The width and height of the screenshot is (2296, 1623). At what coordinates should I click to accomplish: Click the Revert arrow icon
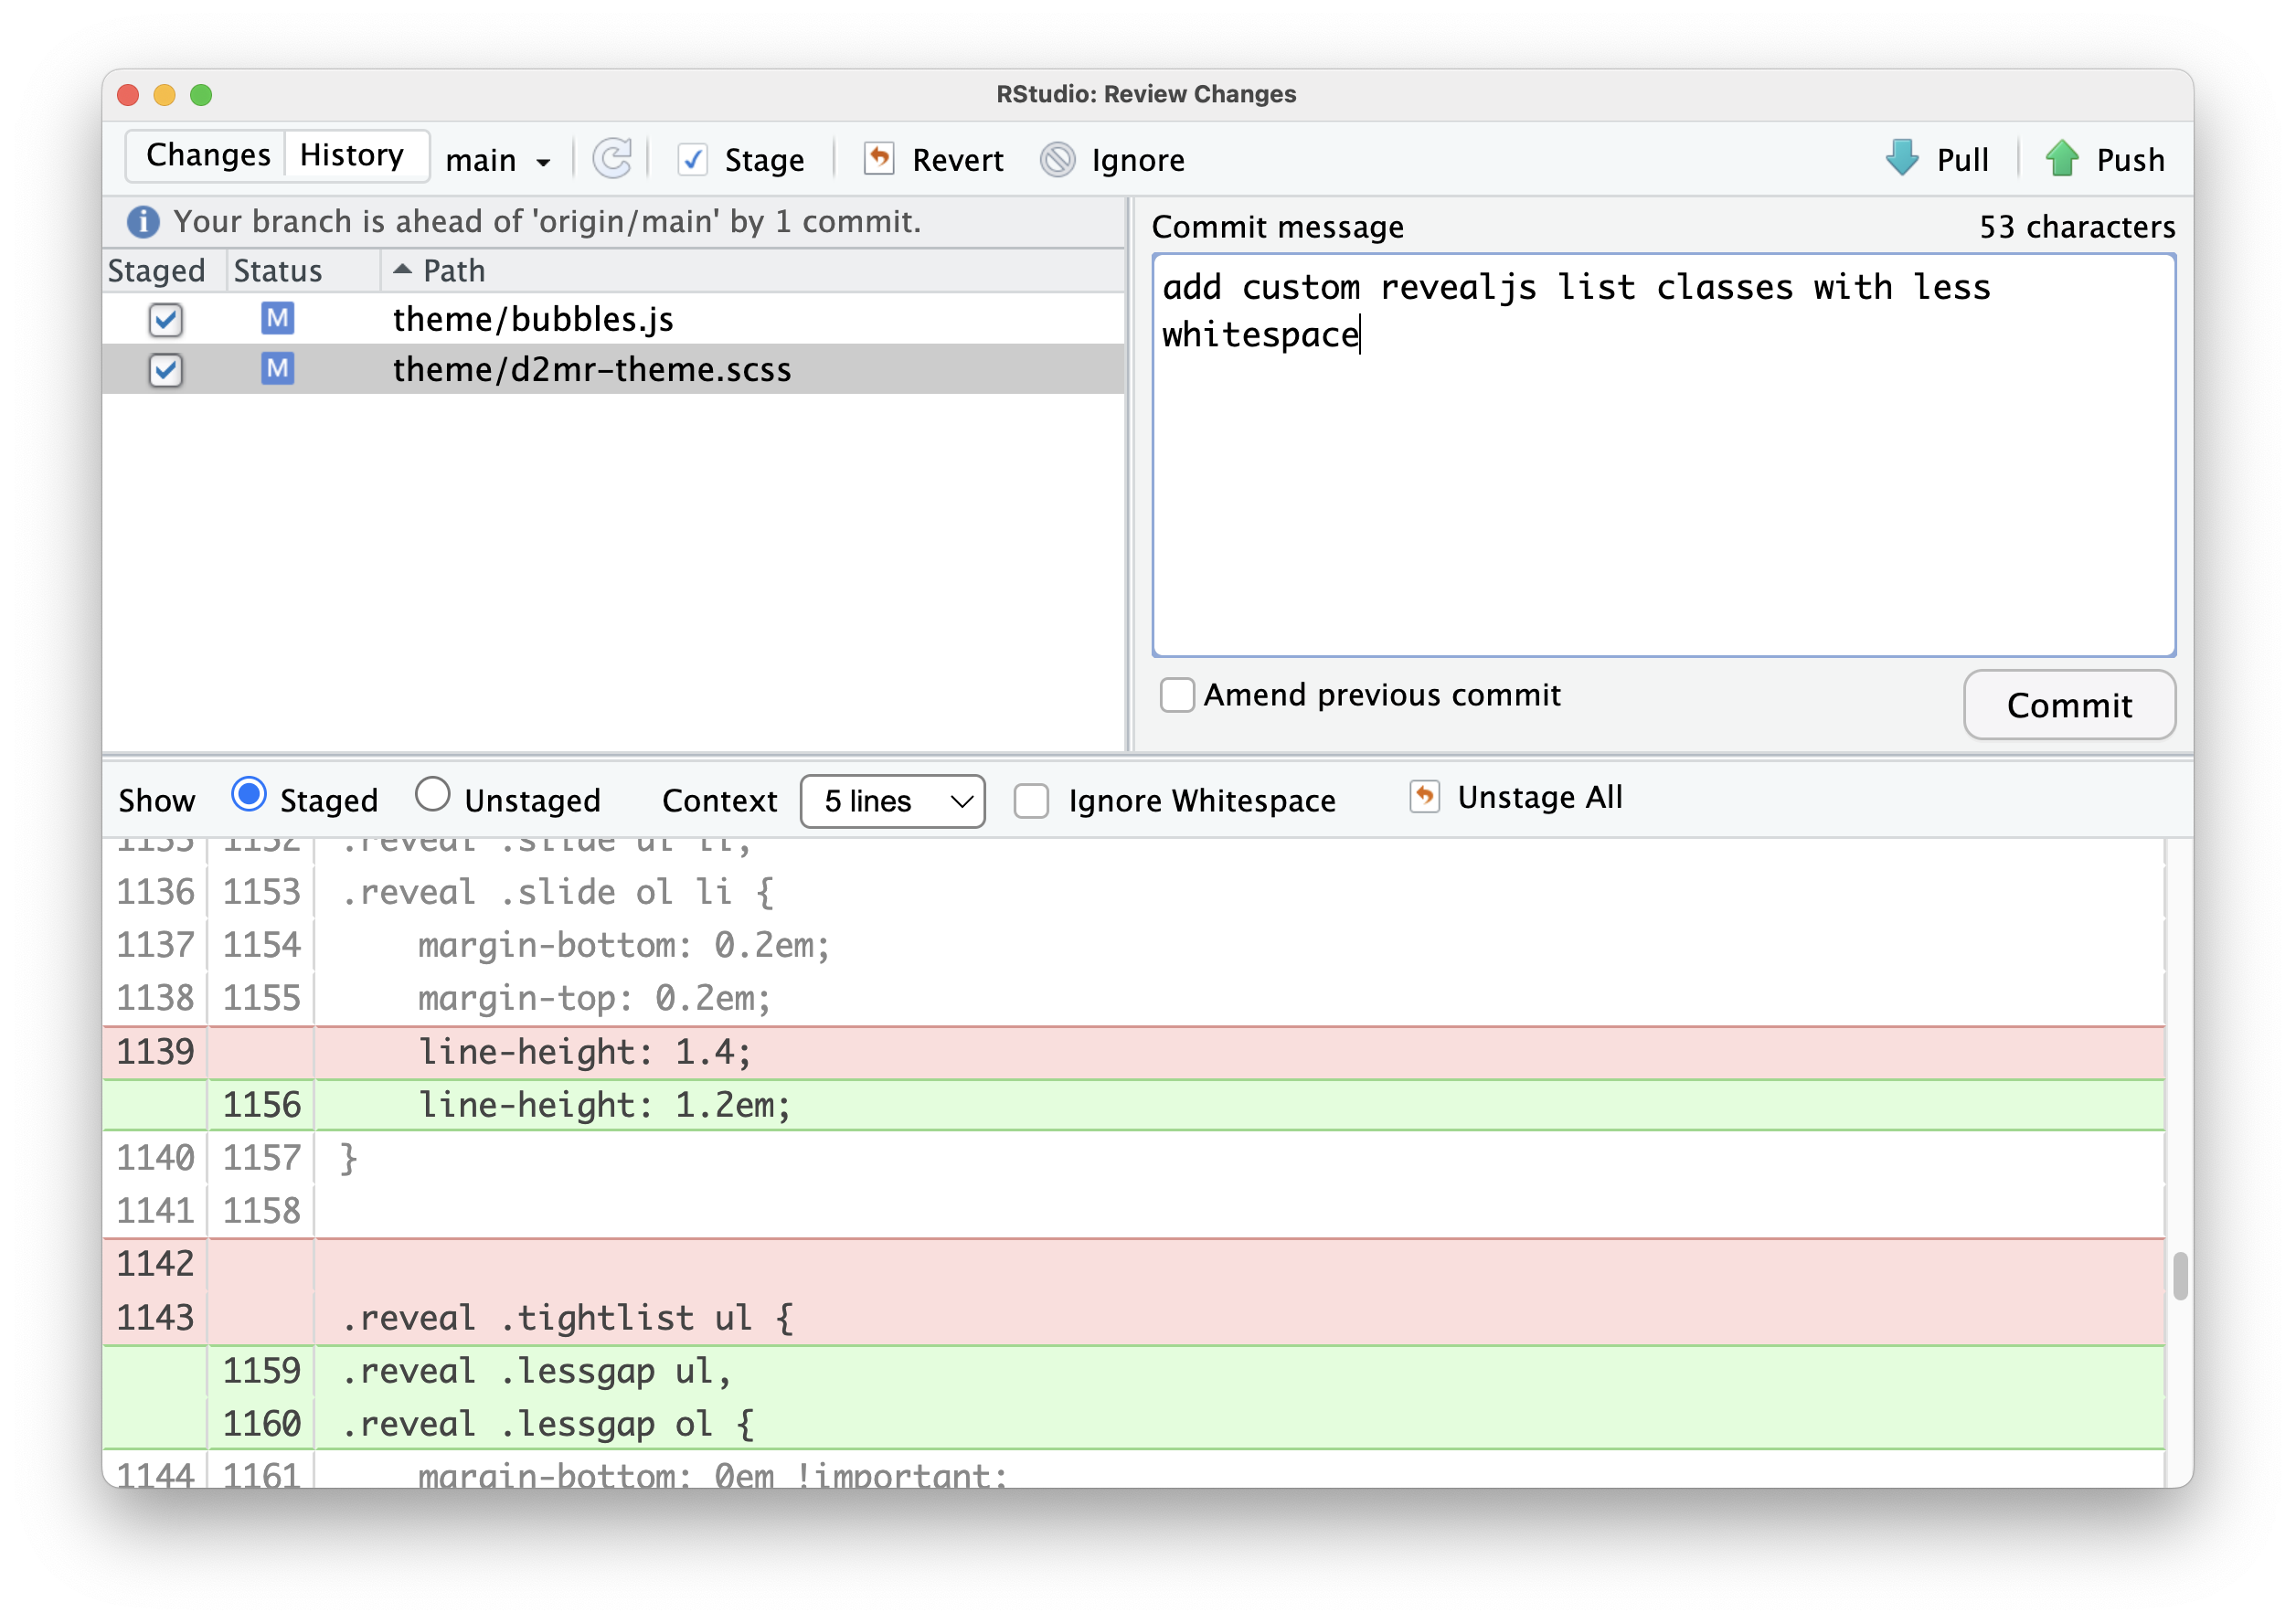click(x=878, y=158)
